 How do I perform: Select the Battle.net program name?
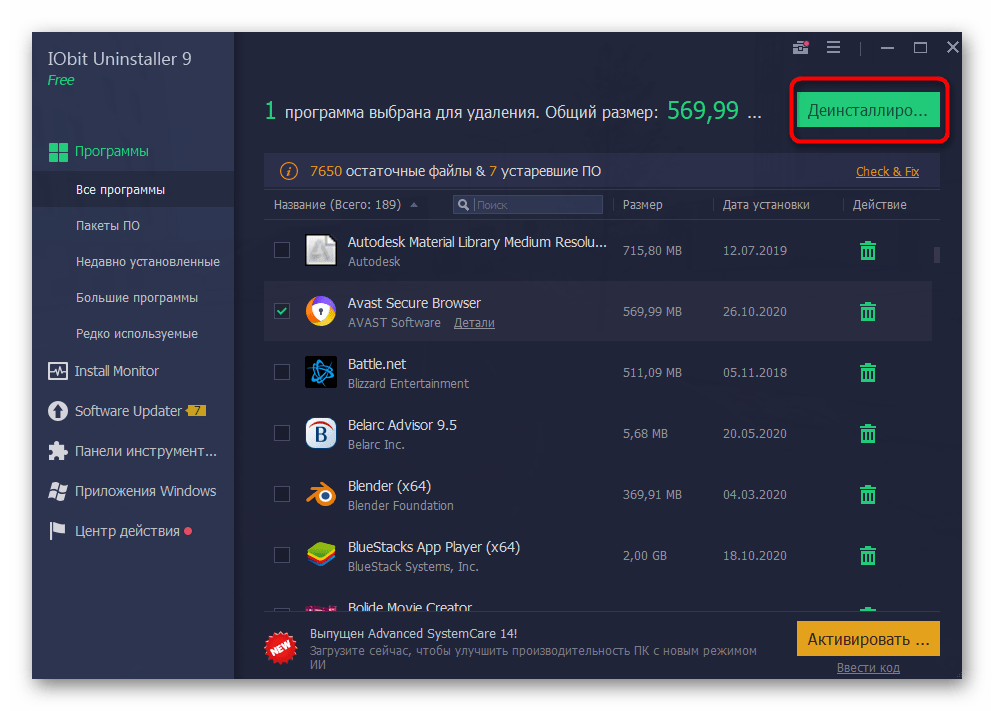click(377, 364)
